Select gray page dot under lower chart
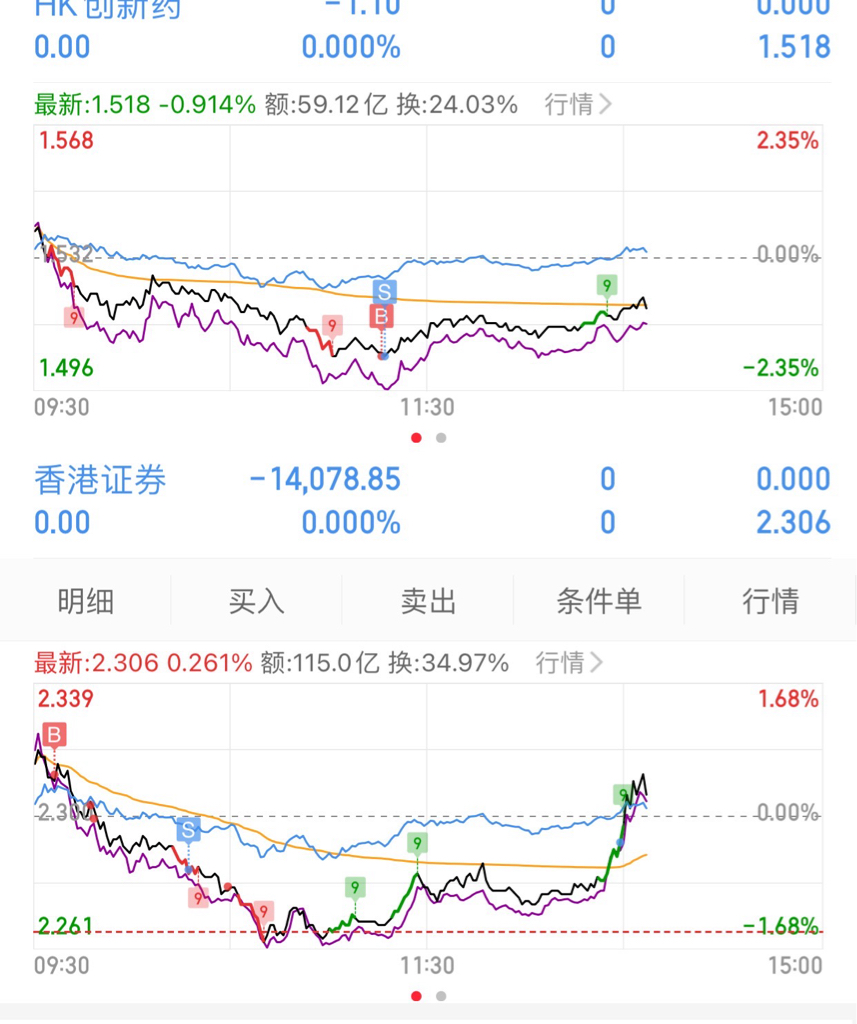 442,996
